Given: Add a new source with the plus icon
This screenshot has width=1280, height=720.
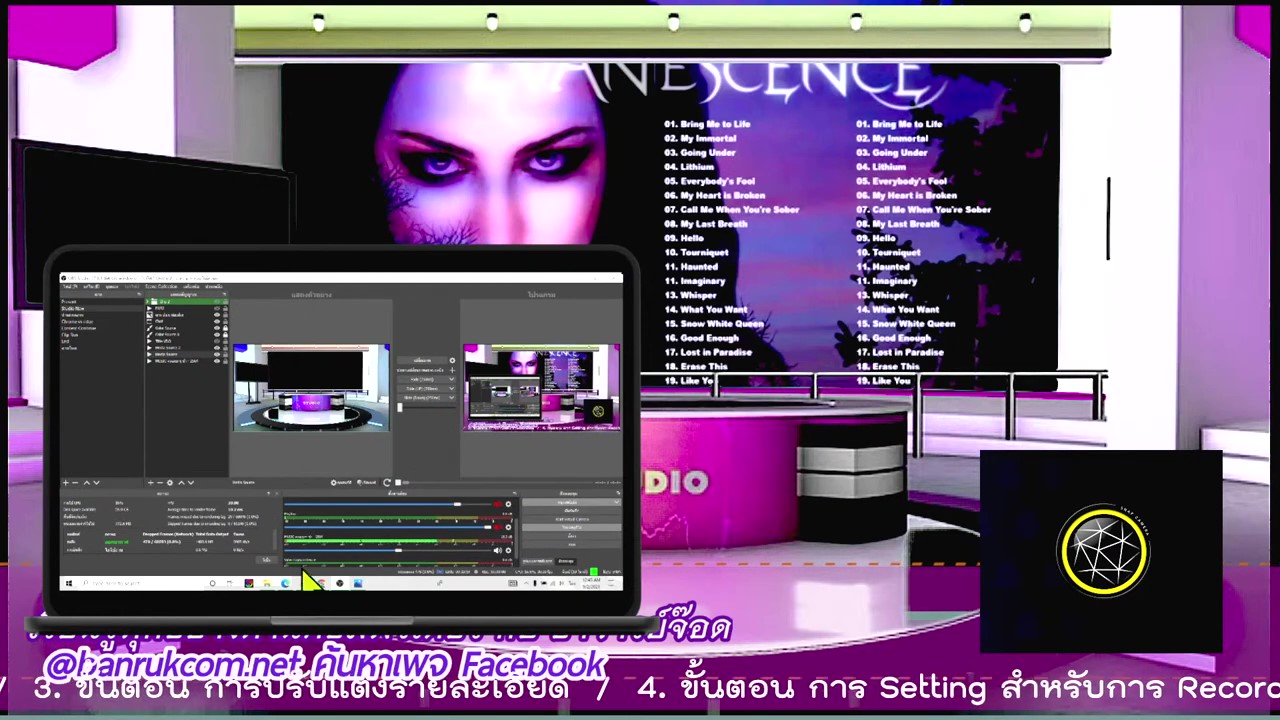Looking at the screenshot, I should tap(151, 483).
